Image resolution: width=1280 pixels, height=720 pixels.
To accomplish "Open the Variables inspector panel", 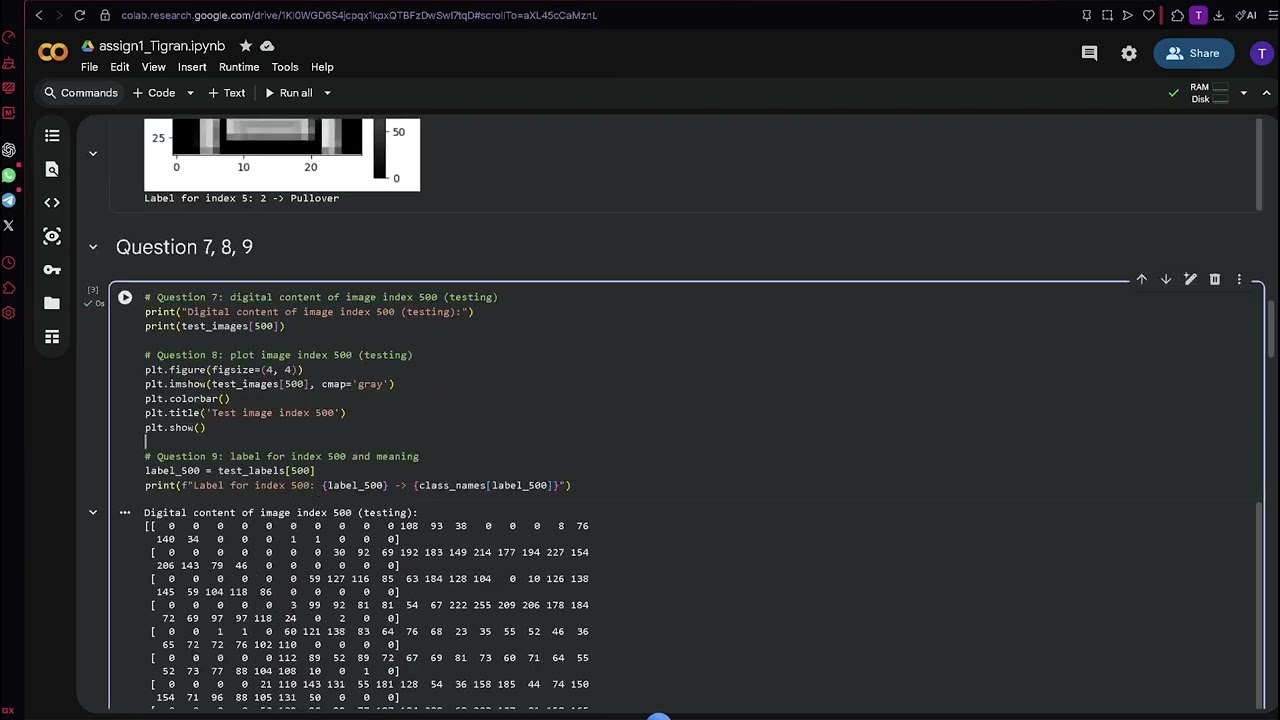I will 52,236.
